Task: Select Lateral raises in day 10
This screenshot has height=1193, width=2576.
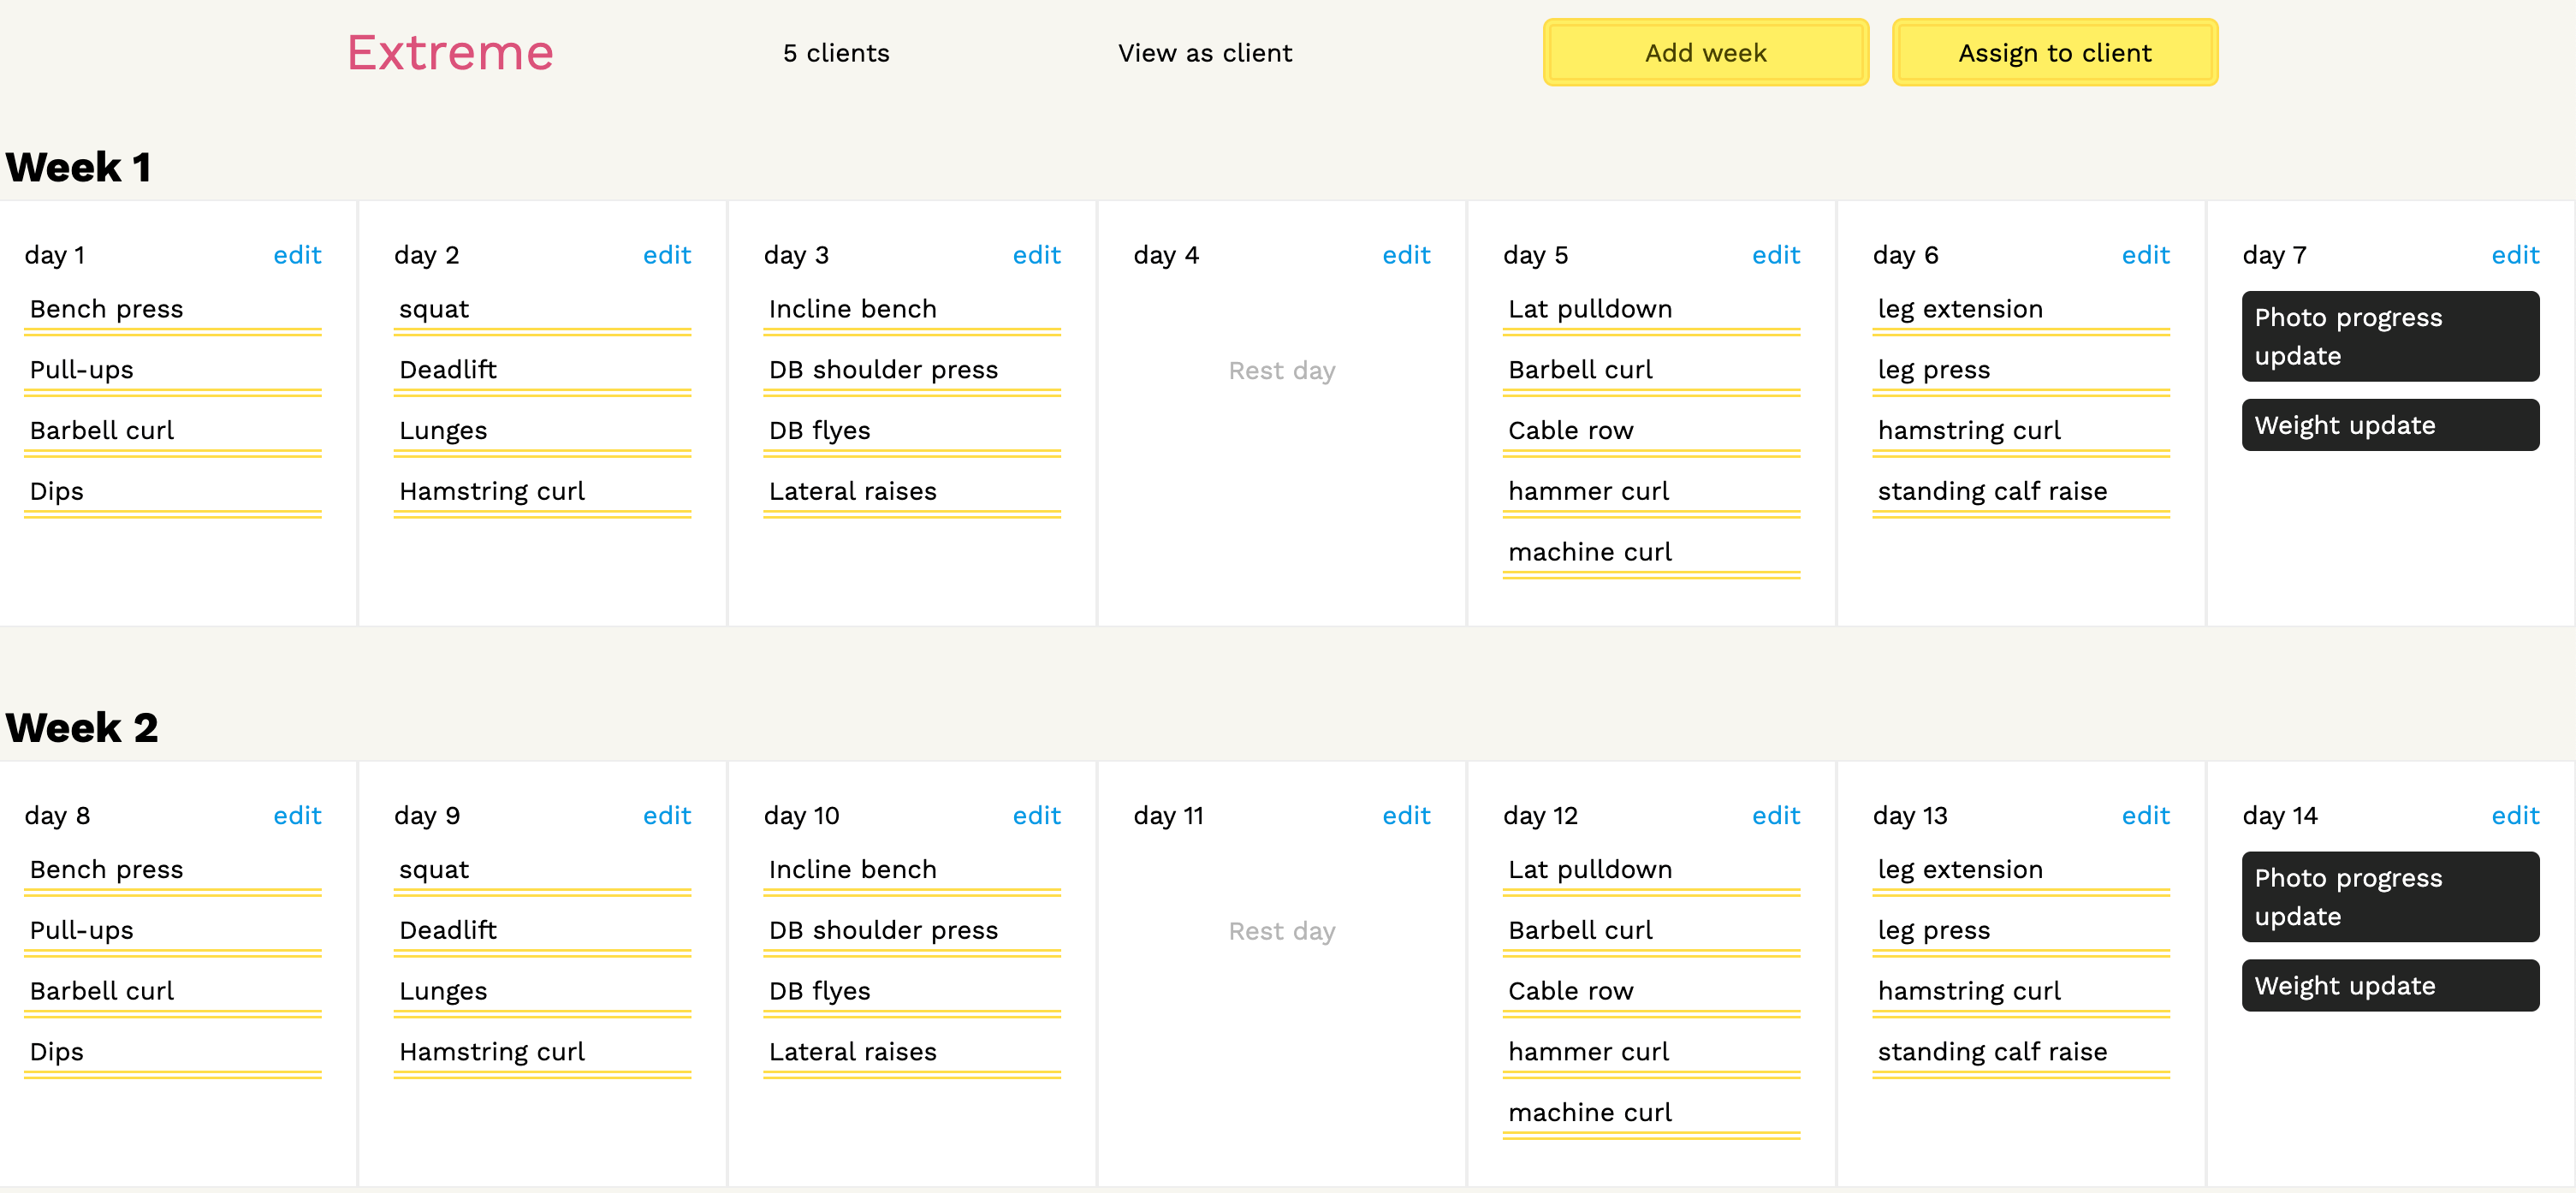Action: pyautogui.click(x=852, y=1052)
